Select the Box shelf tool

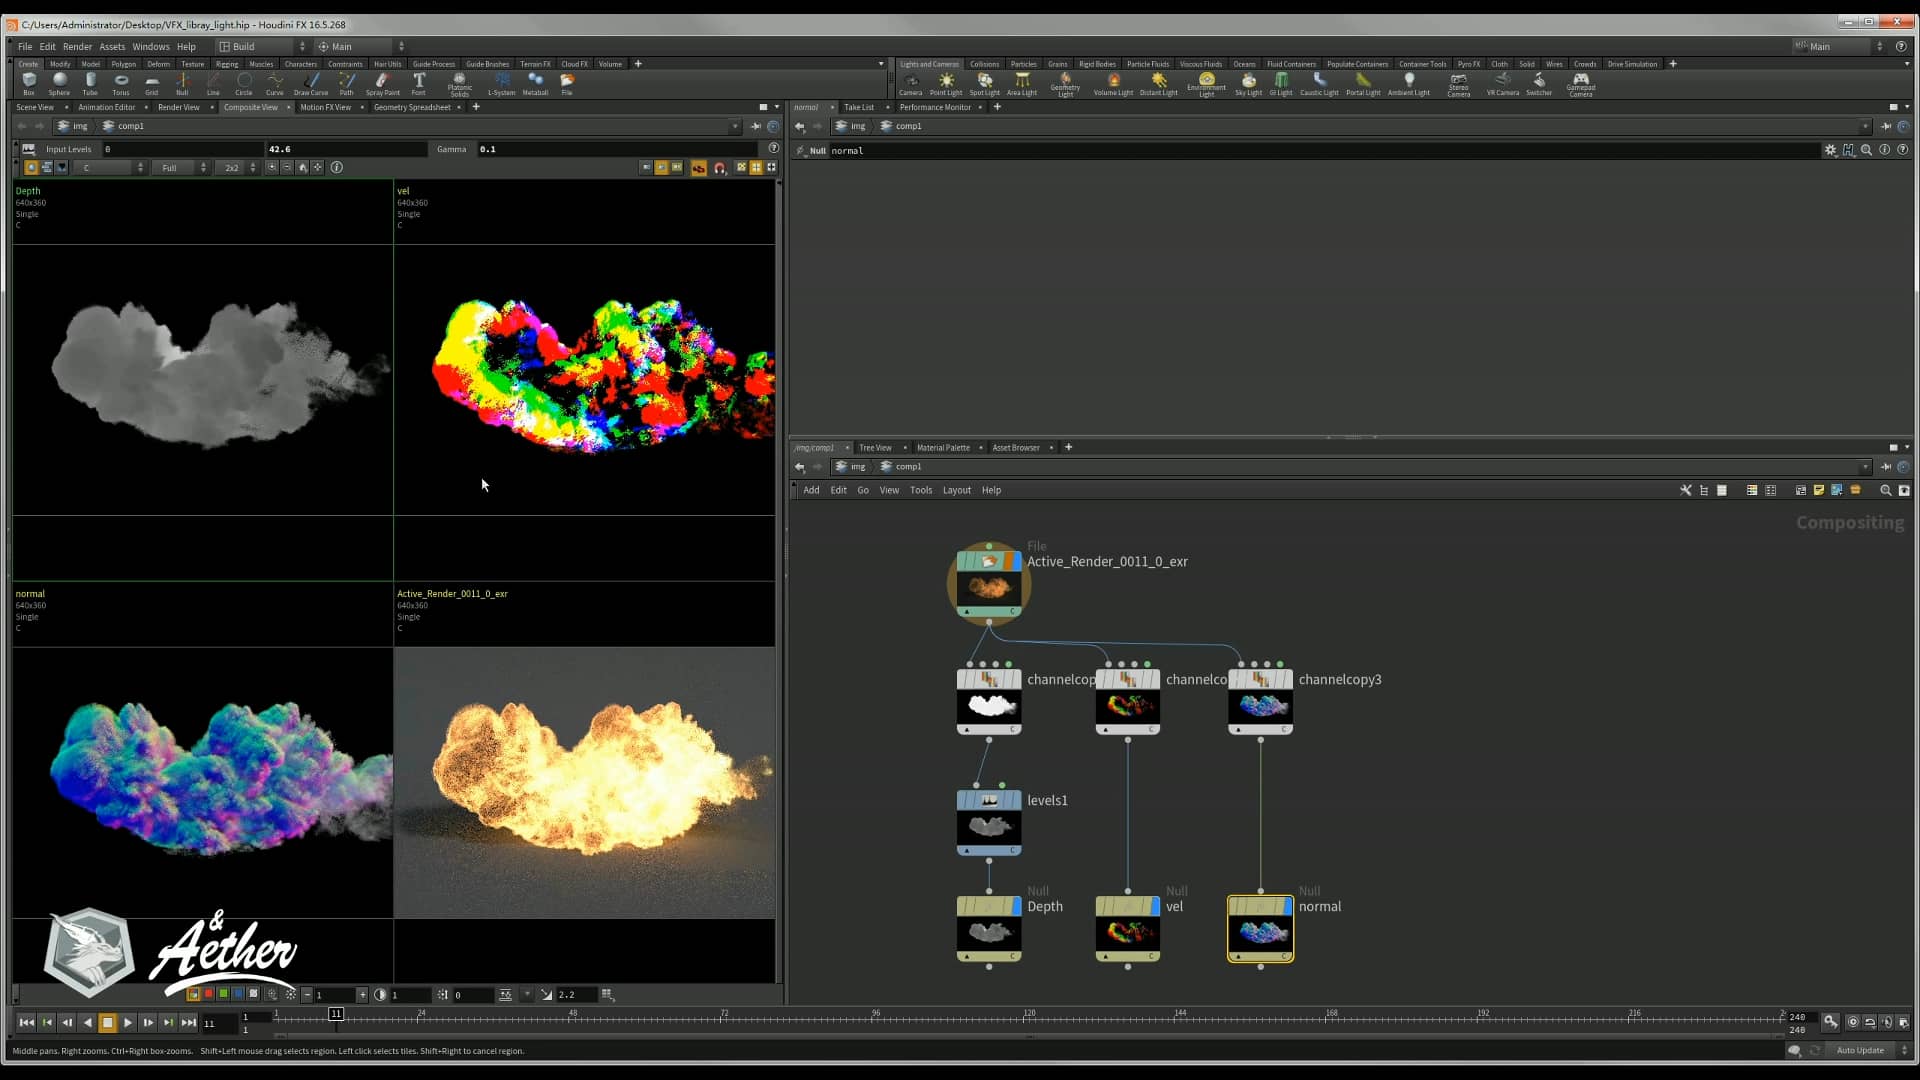[28, 84]
